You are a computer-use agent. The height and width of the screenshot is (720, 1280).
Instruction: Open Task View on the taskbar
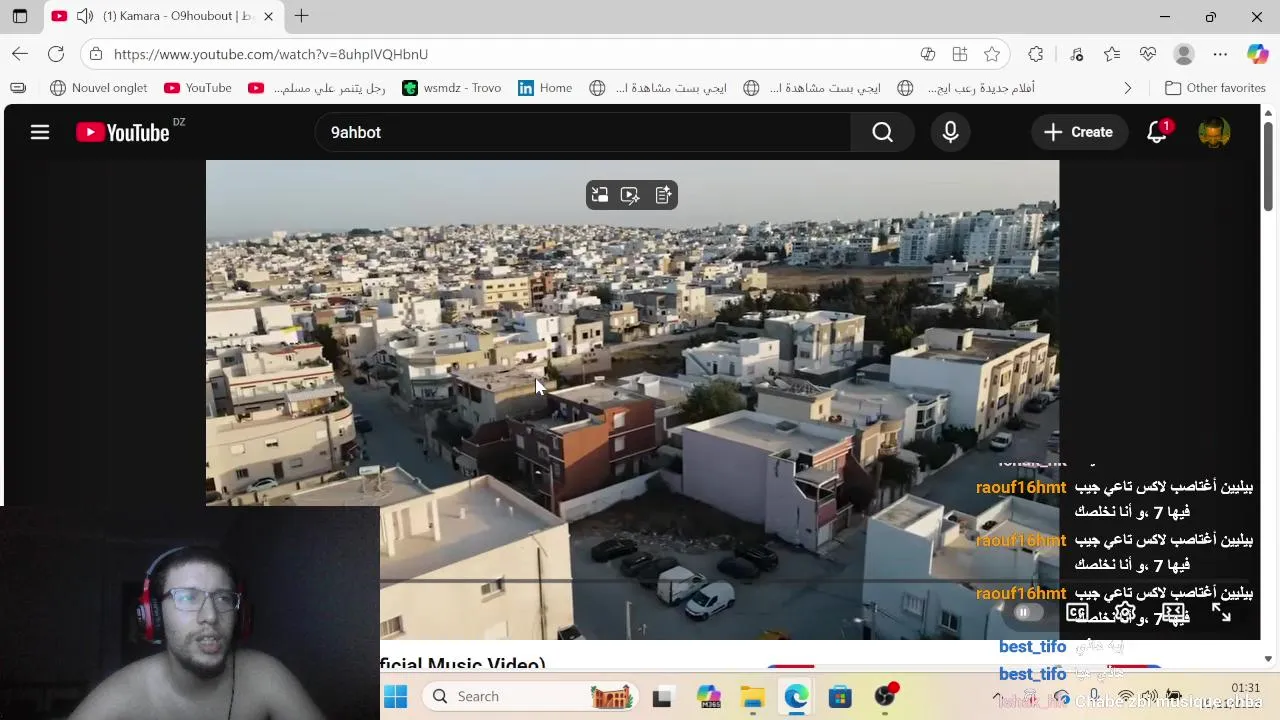tap(662, 697)
